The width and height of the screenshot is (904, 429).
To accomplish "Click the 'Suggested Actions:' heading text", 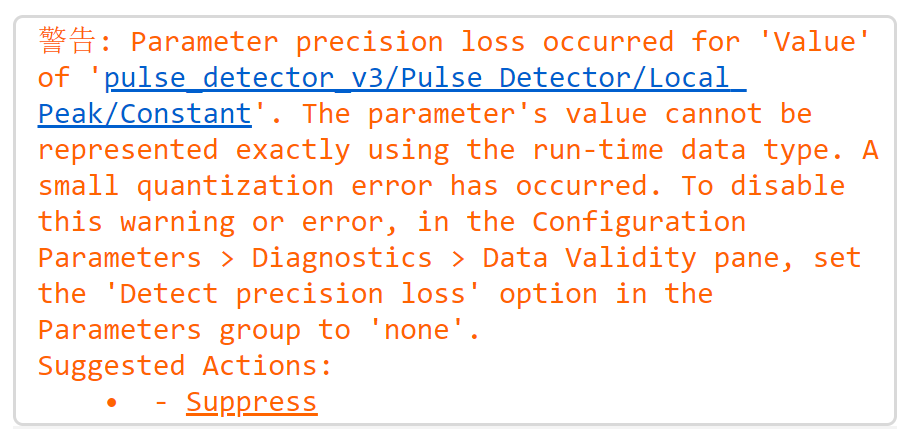I will pyautogui.click(x=185, y=366).
